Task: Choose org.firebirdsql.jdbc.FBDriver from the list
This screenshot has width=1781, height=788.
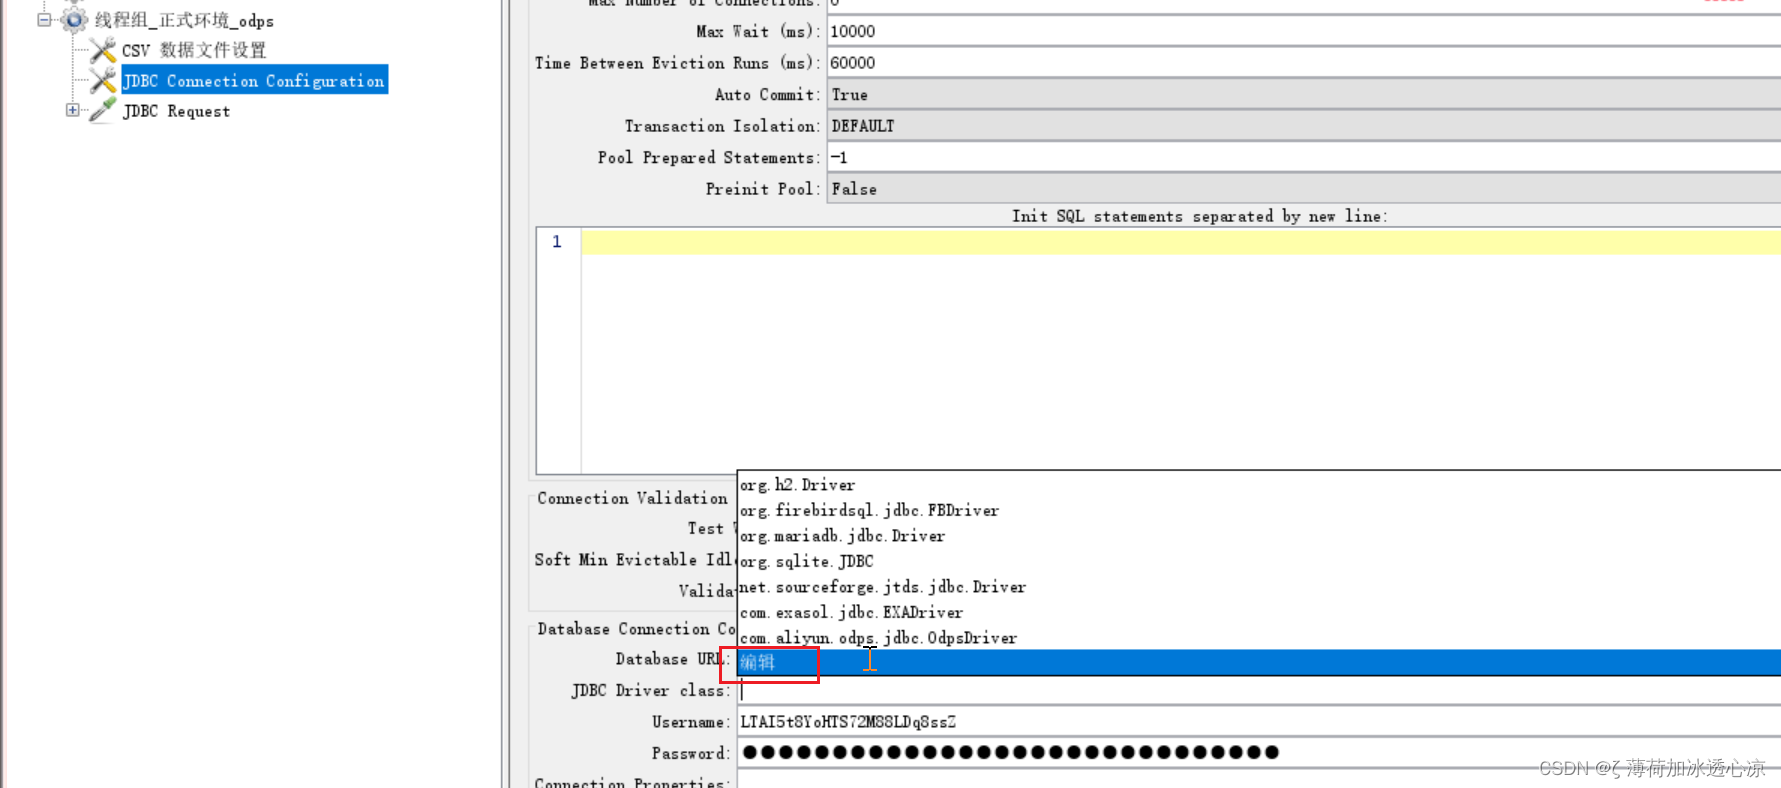Action: pos(1259,510)
